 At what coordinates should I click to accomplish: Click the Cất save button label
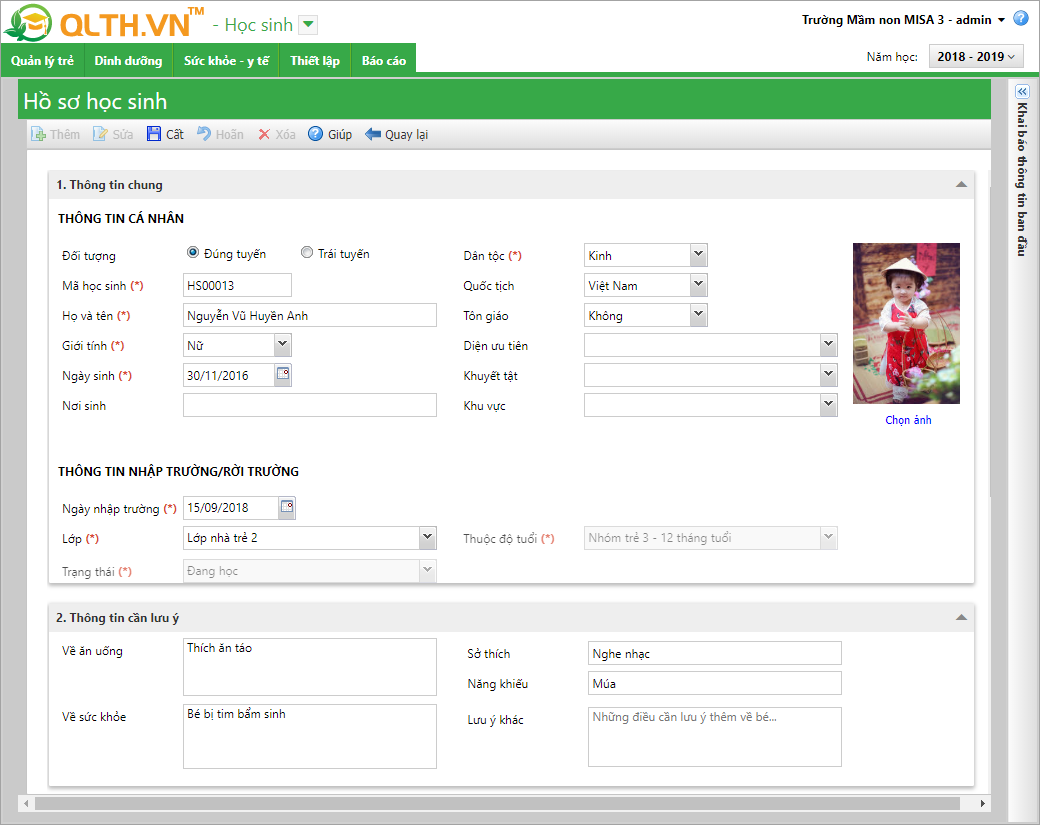[x=174, y=135]
